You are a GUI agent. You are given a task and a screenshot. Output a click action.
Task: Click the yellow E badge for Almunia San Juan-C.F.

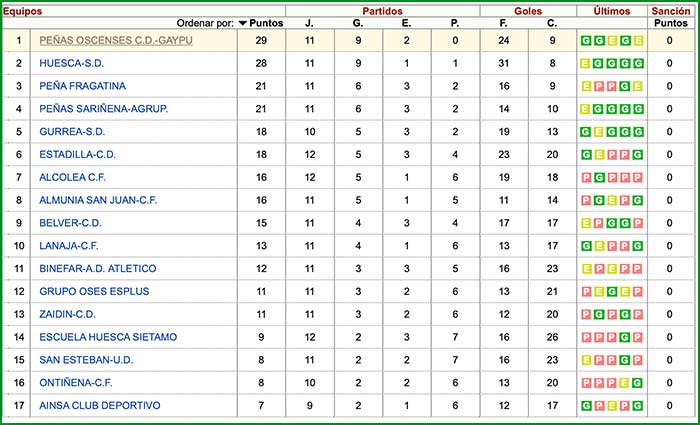(x=612, y=200)
